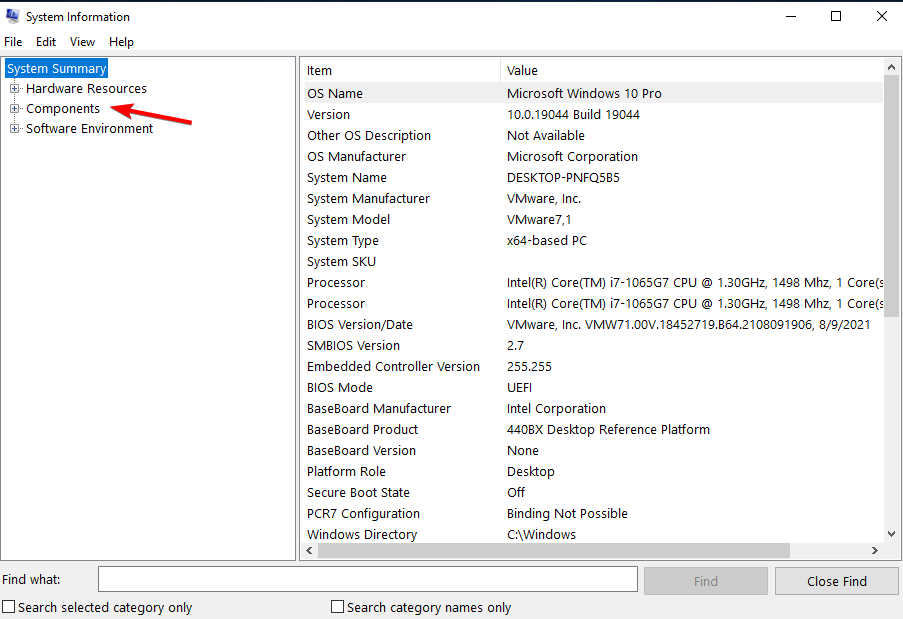
Task: Open the File menu
Action: tap(13, 41)
